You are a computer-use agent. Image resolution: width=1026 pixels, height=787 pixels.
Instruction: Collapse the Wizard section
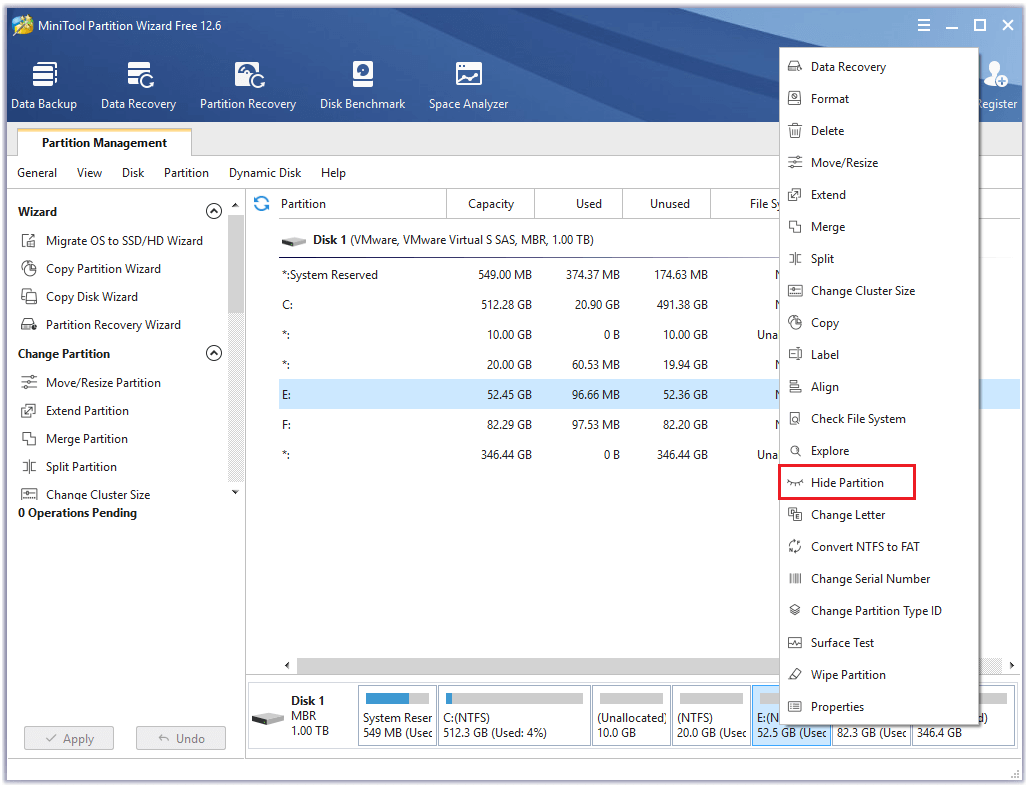214,211
